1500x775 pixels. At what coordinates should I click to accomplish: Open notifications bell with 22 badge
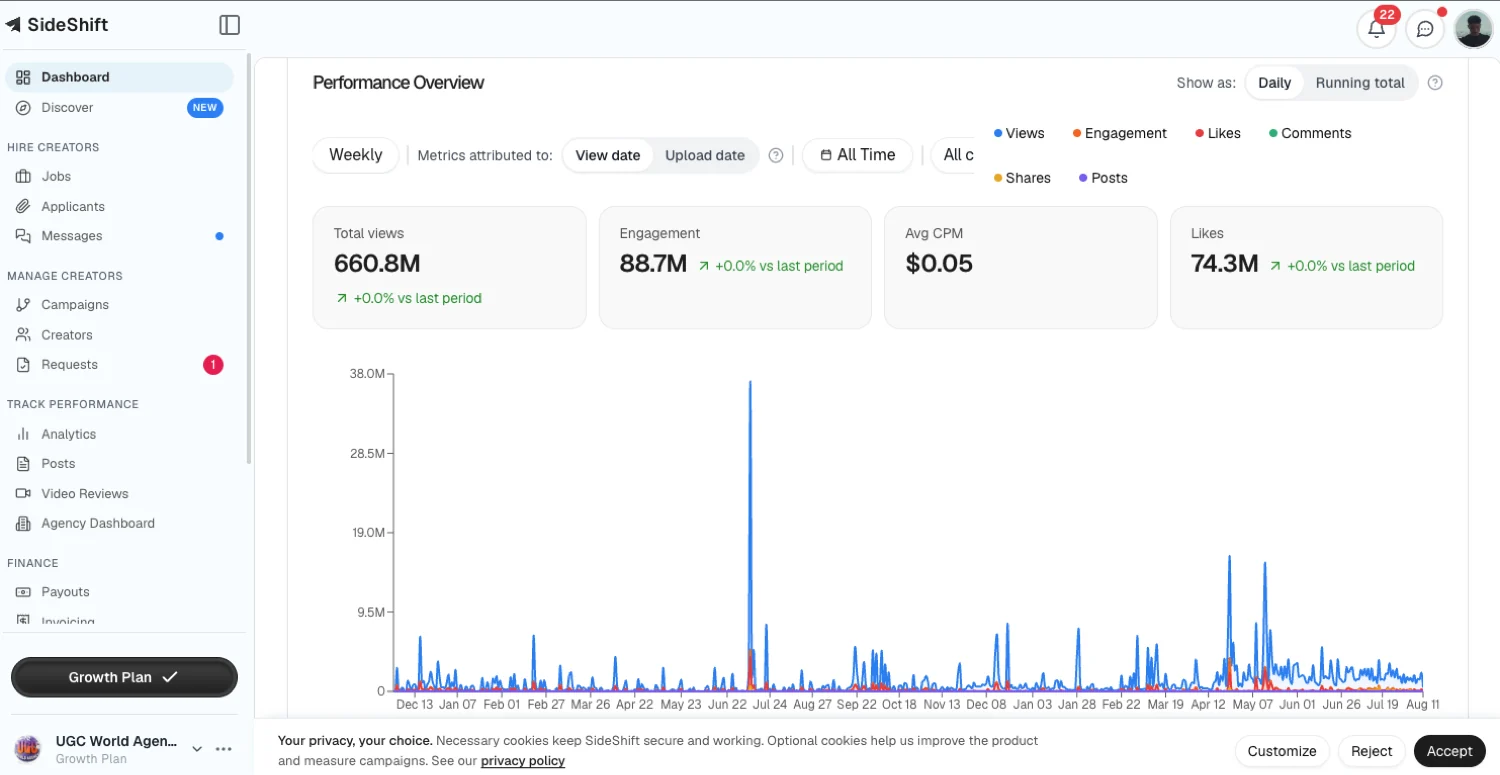[x=1376, y=29]
